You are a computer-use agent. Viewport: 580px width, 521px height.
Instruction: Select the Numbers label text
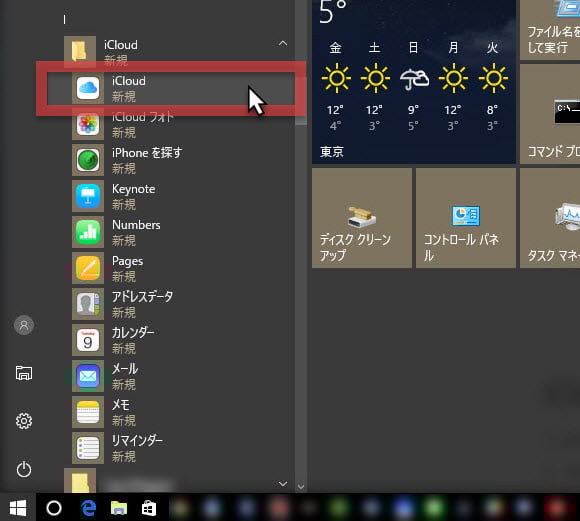[x=136, y=225]
